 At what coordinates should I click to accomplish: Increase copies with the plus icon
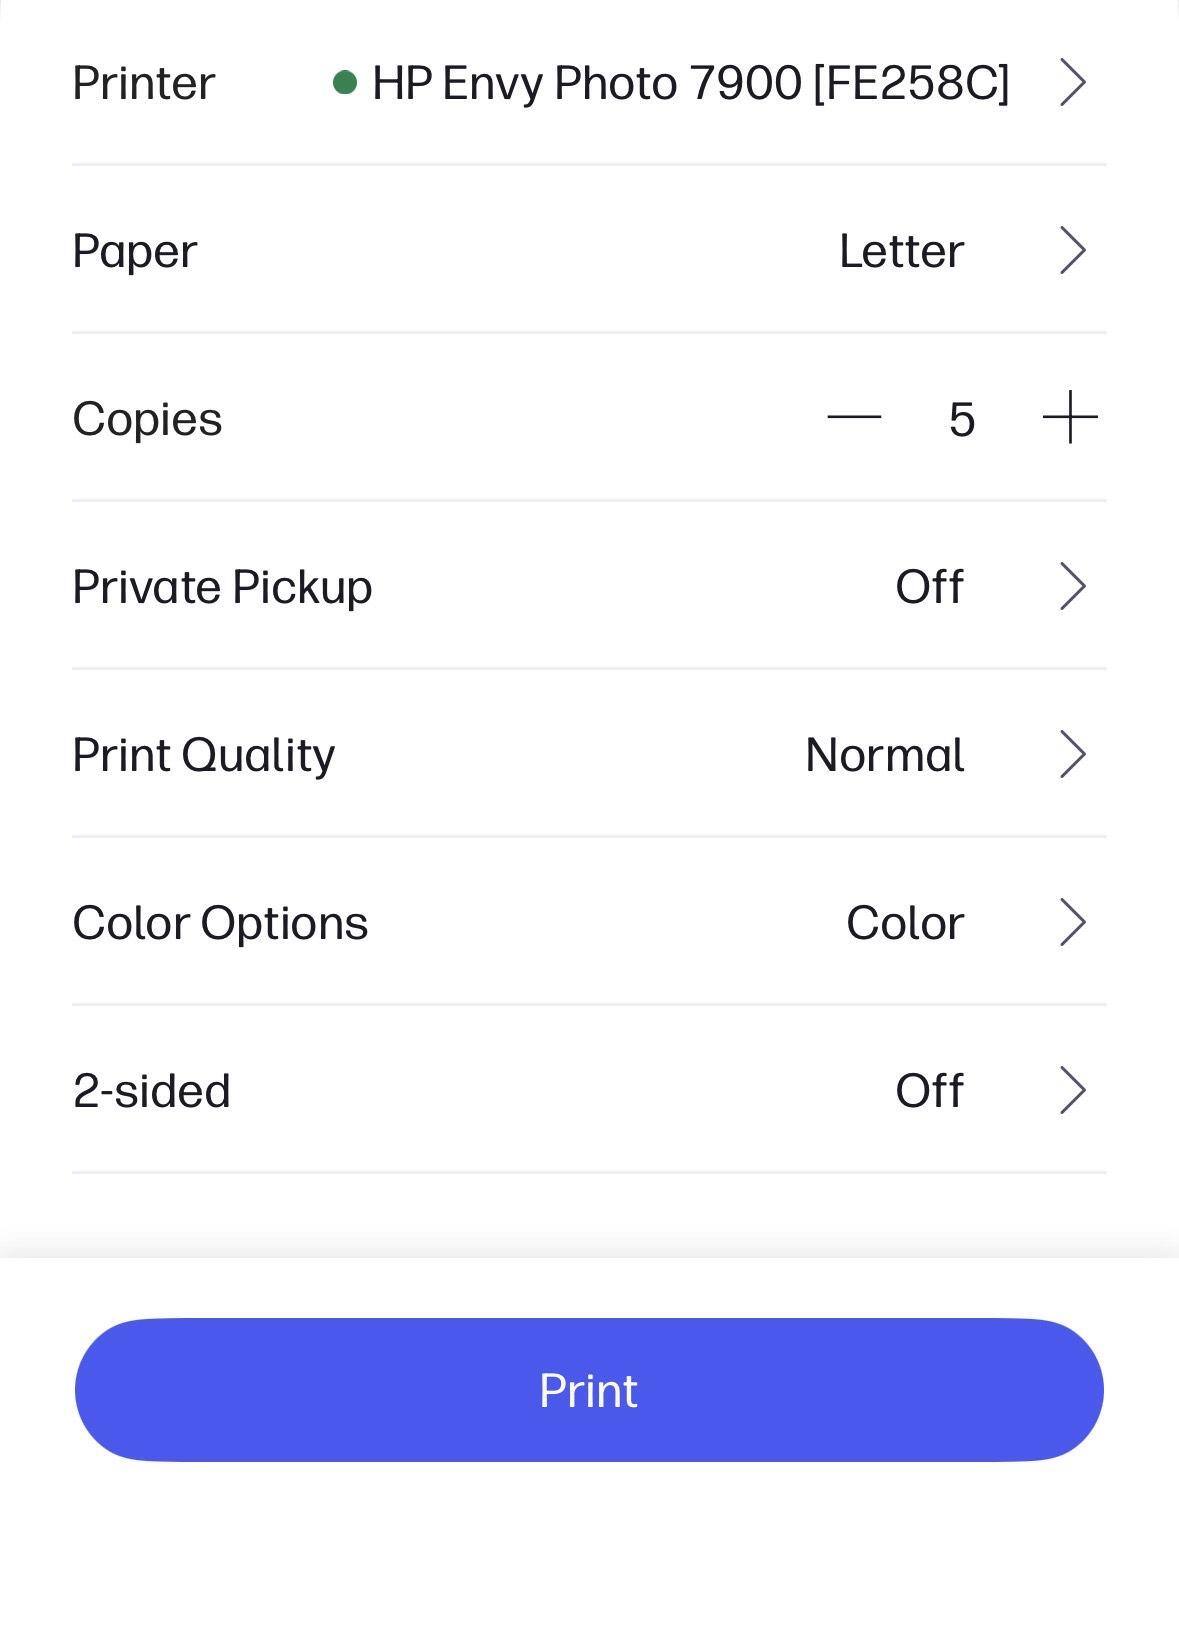pos(1070,417)
